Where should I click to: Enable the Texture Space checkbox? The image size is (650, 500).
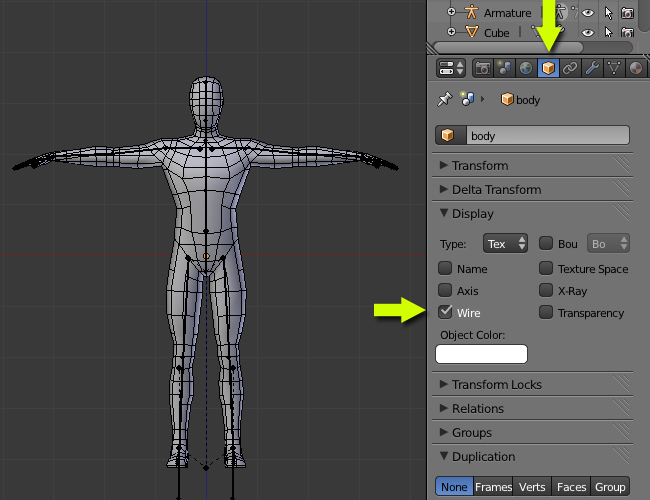546,268
